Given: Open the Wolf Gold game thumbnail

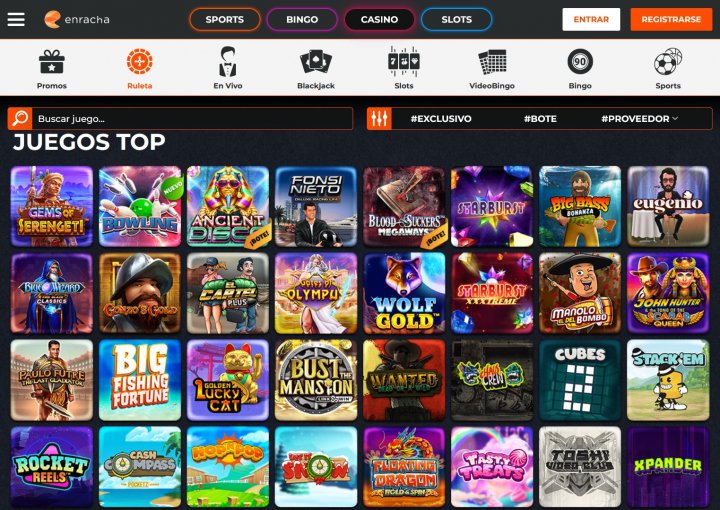Looking at the screenshot, I should point(404,293).
